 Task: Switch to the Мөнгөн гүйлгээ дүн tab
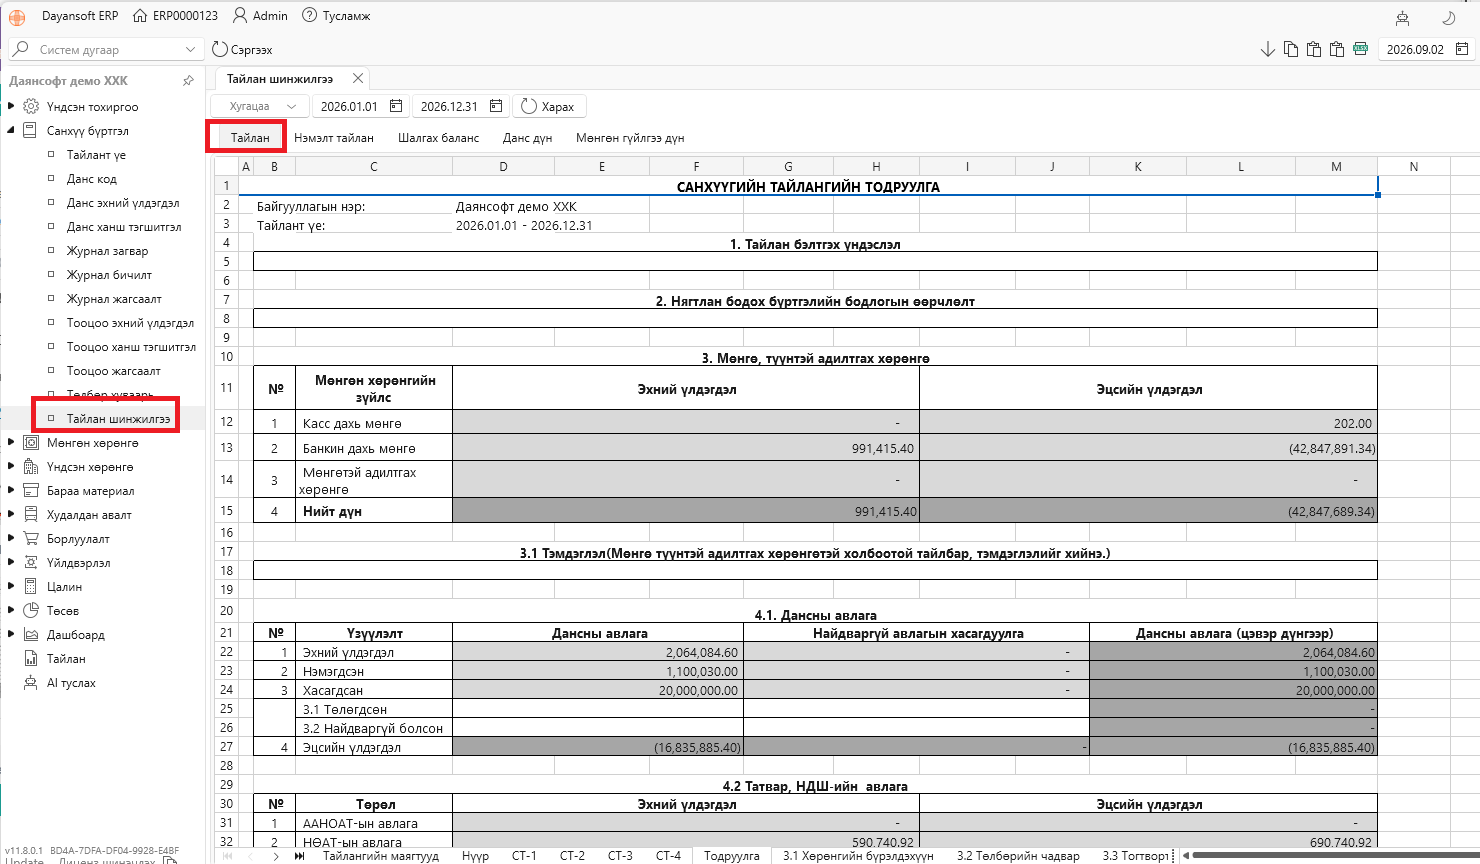pos(630,138)
